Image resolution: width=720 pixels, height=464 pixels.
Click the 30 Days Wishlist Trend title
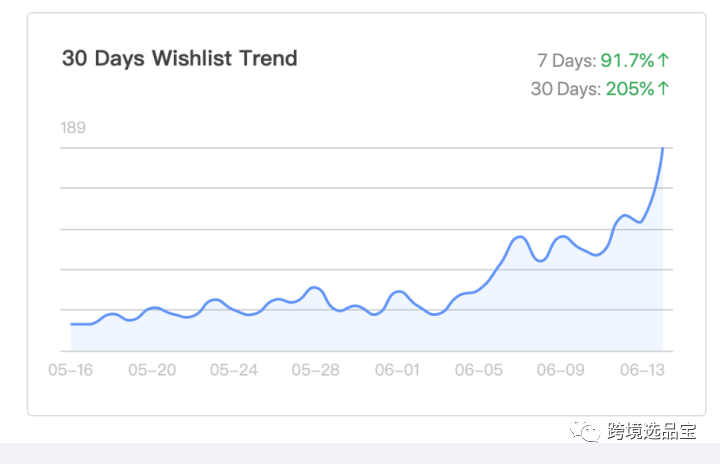pos(180,58)
